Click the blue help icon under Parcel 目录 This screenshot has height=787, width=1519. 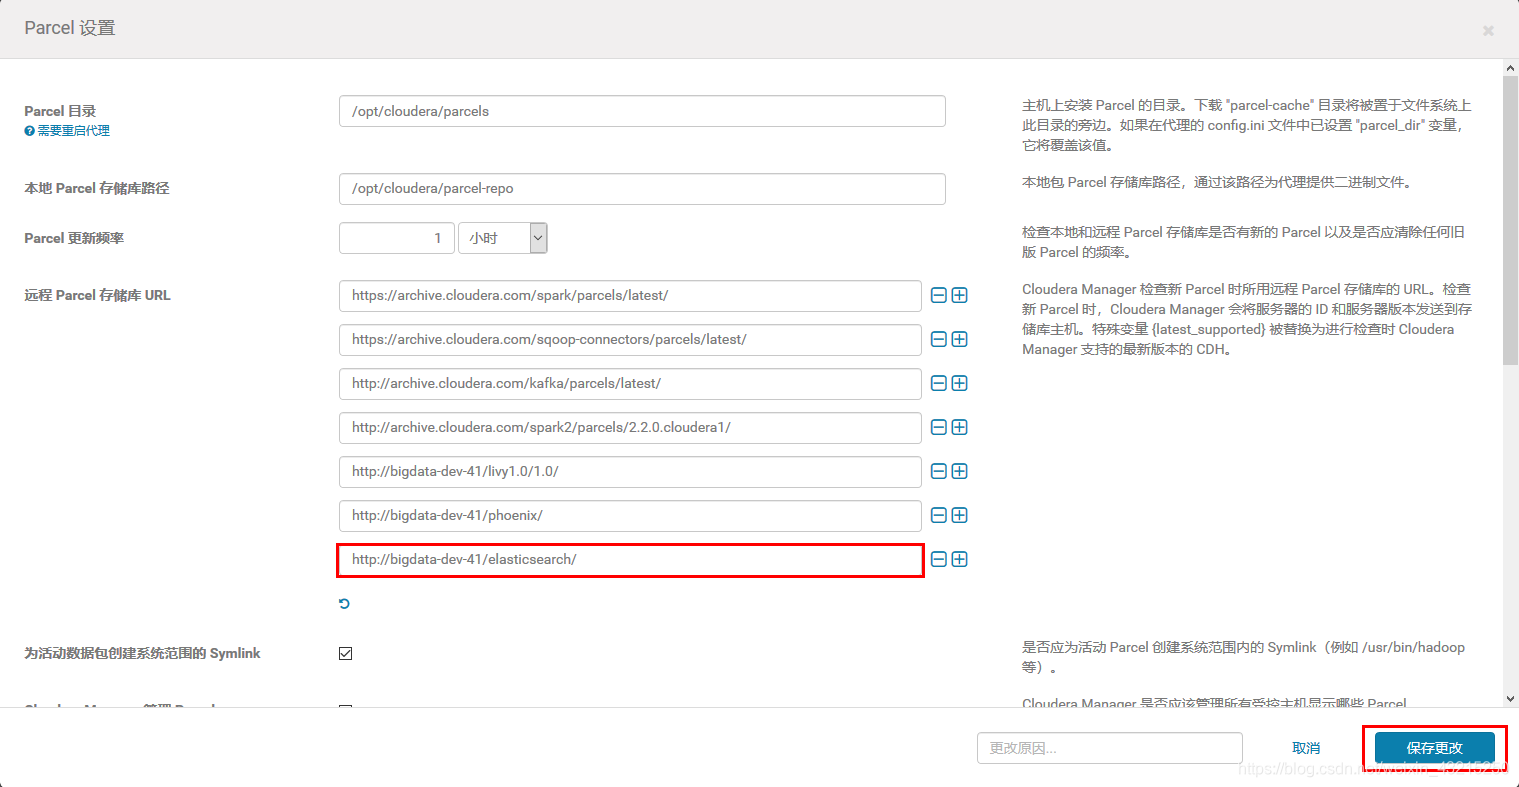pos(29,131)
